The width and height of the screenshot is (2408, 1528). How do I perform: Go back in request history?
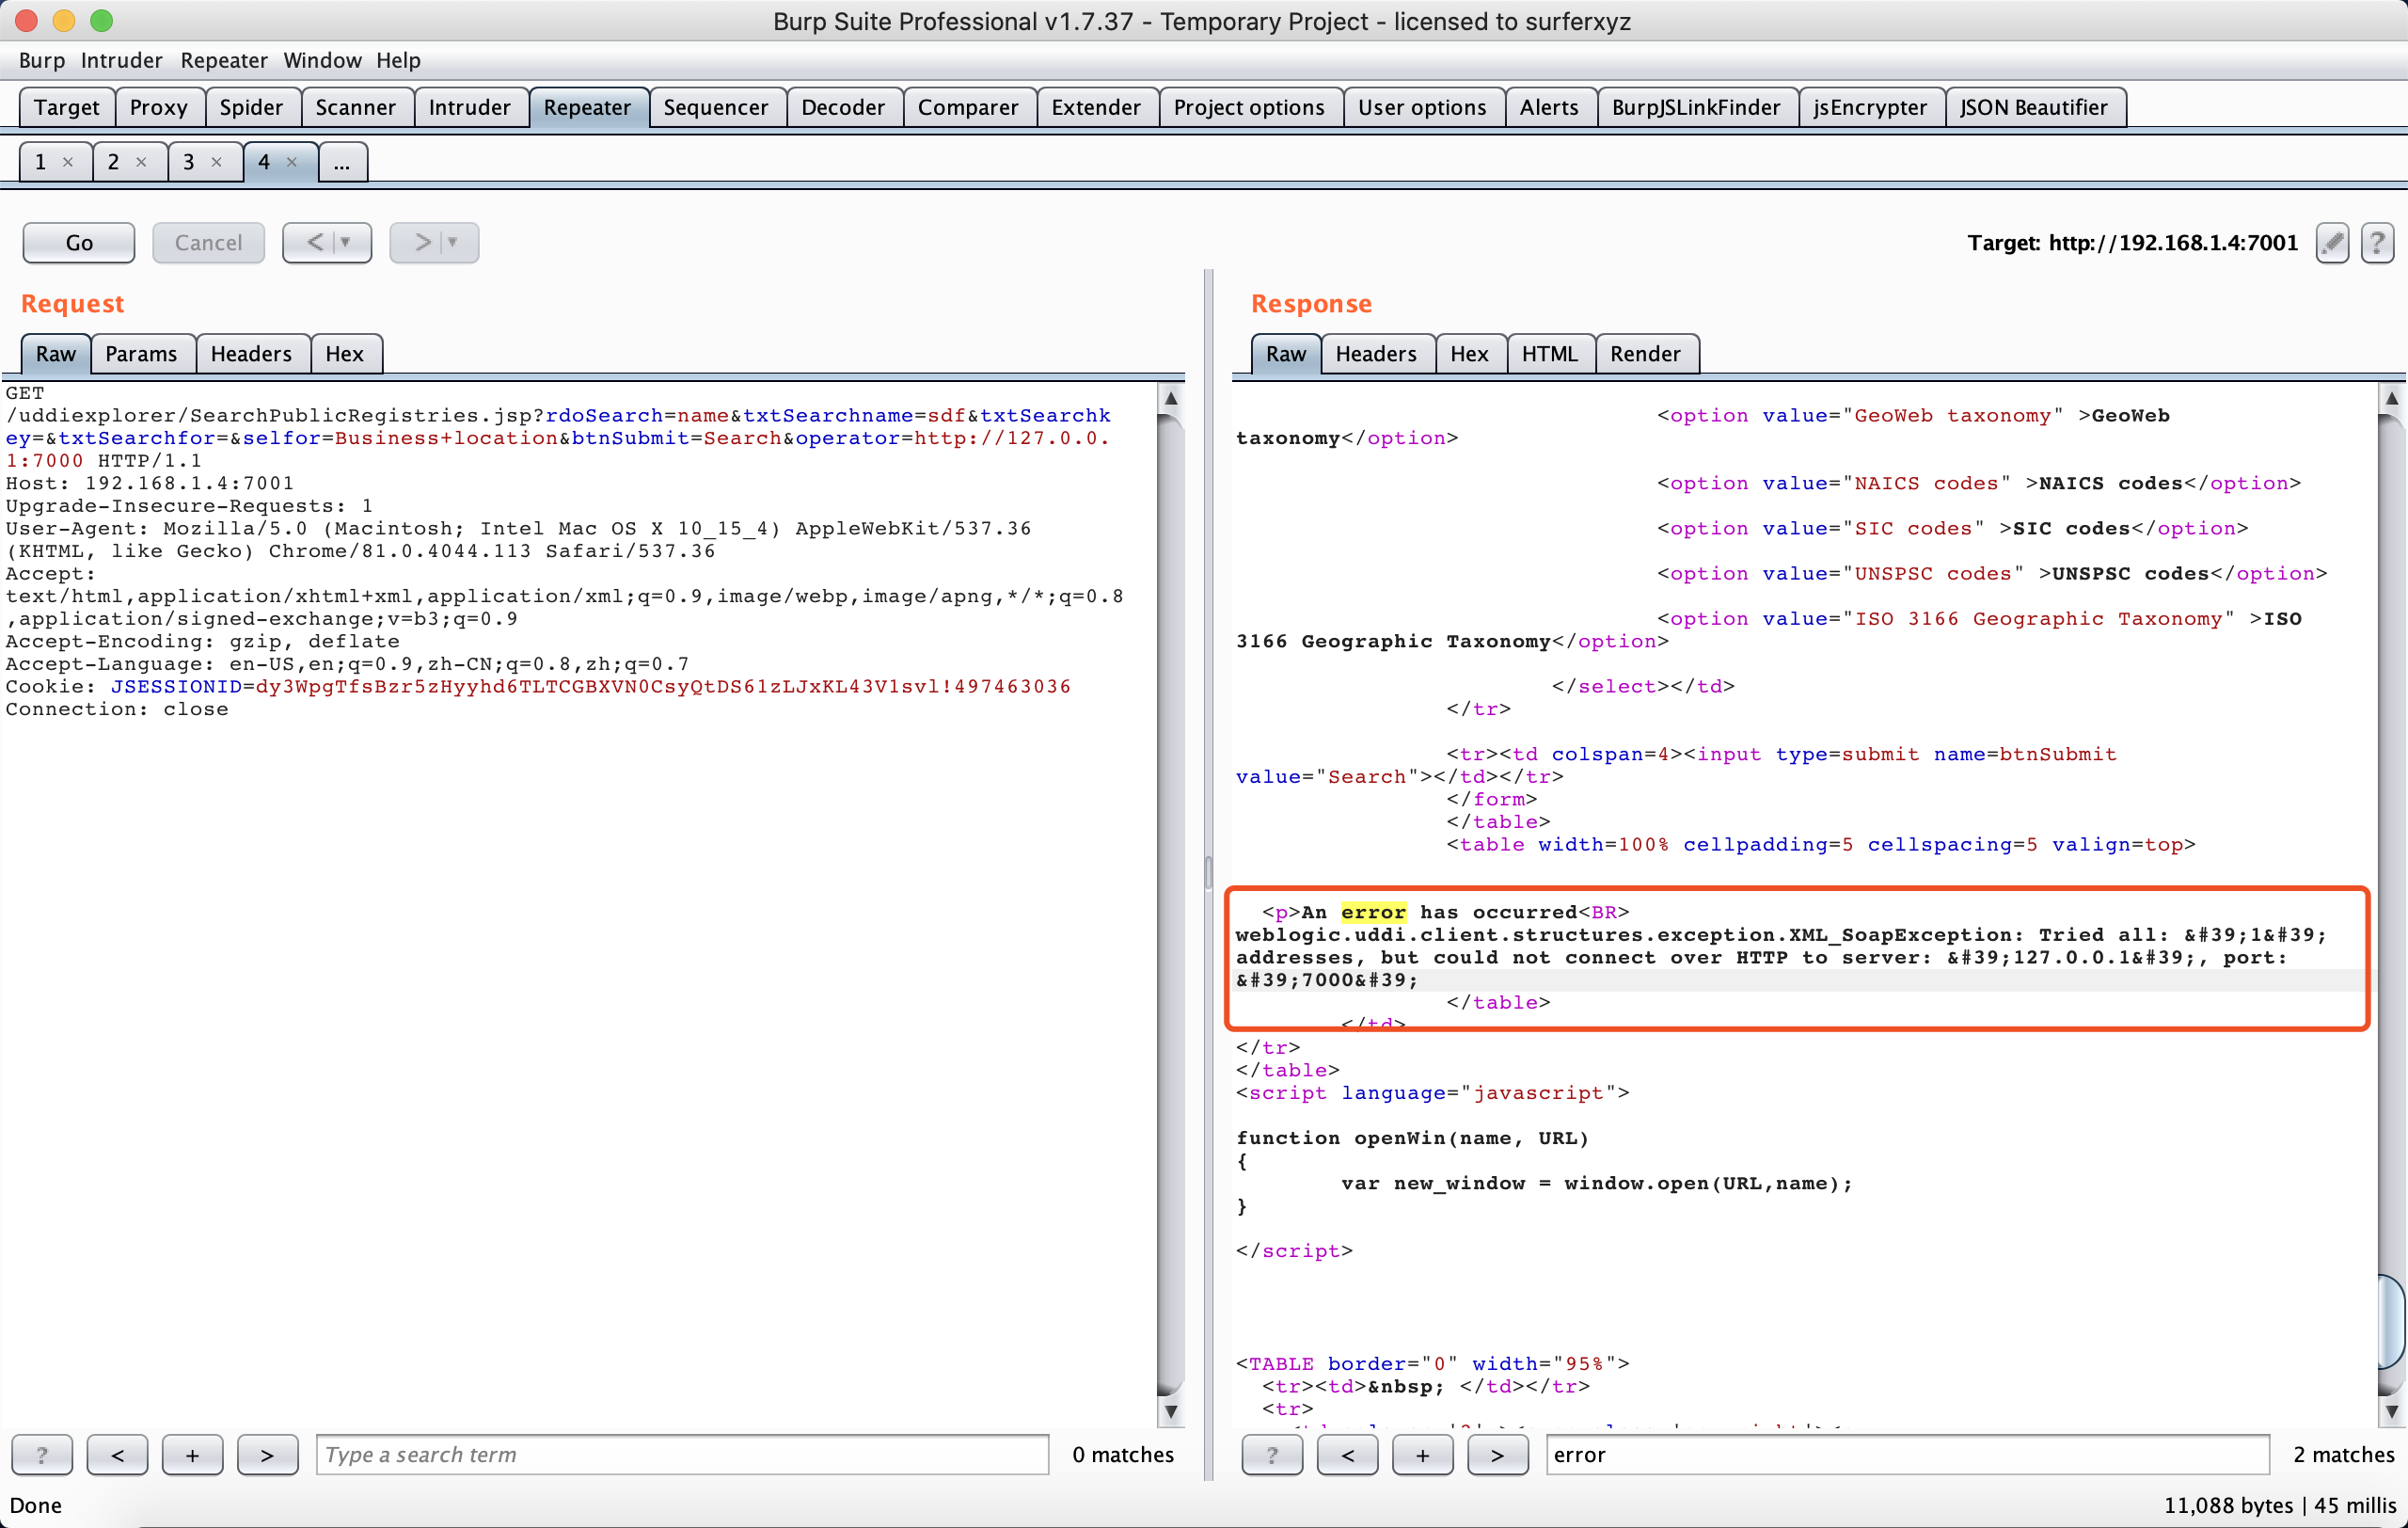(x=327, y=243)
